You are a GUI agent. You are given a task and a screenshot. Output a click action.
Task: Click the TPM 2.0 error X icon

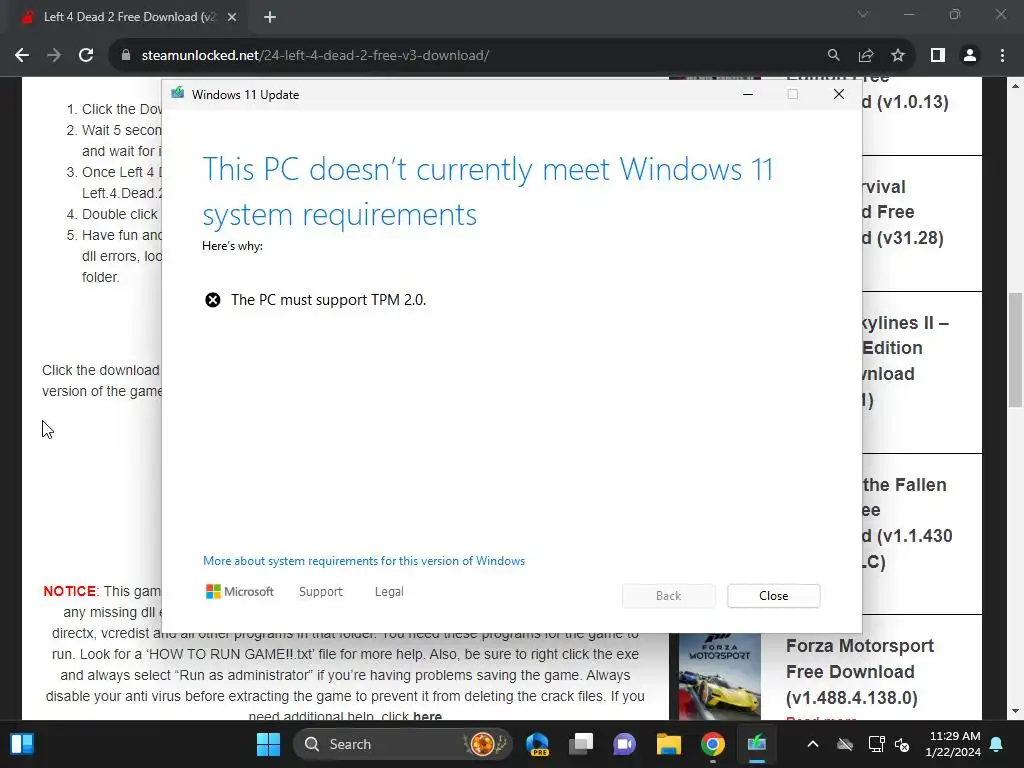213,300
